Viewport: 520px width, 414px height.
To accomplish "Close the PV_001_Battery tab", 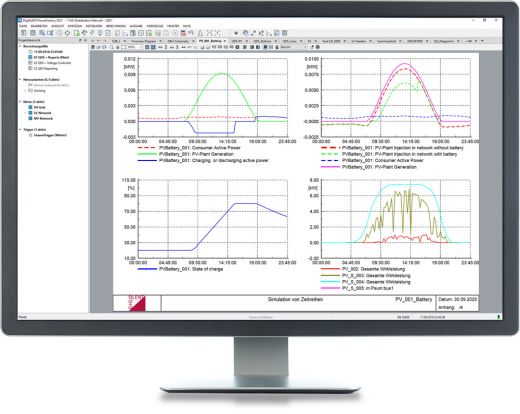I will coord(225,41).
